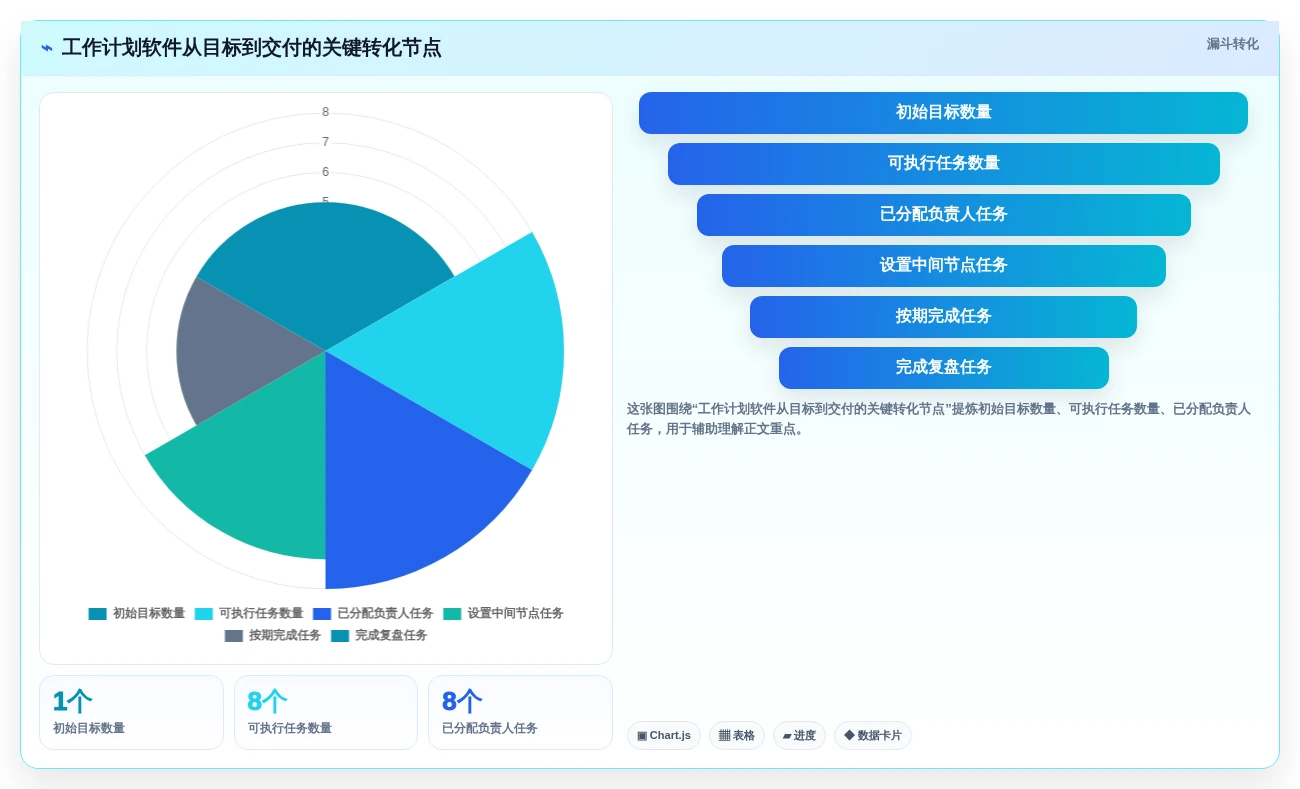Viewport: 1300px width, 789px height.
Task: Open the 8个 可执行任务数量 data card
Action: point(326,712)
